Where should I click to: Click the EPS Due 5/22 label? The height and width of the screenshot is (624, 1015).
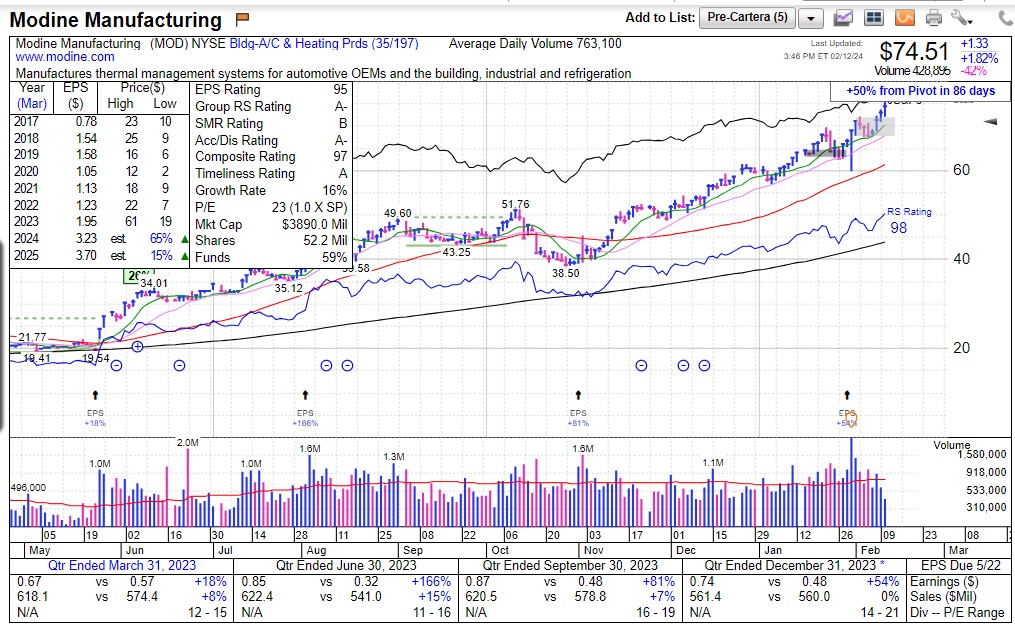[961, 565]
